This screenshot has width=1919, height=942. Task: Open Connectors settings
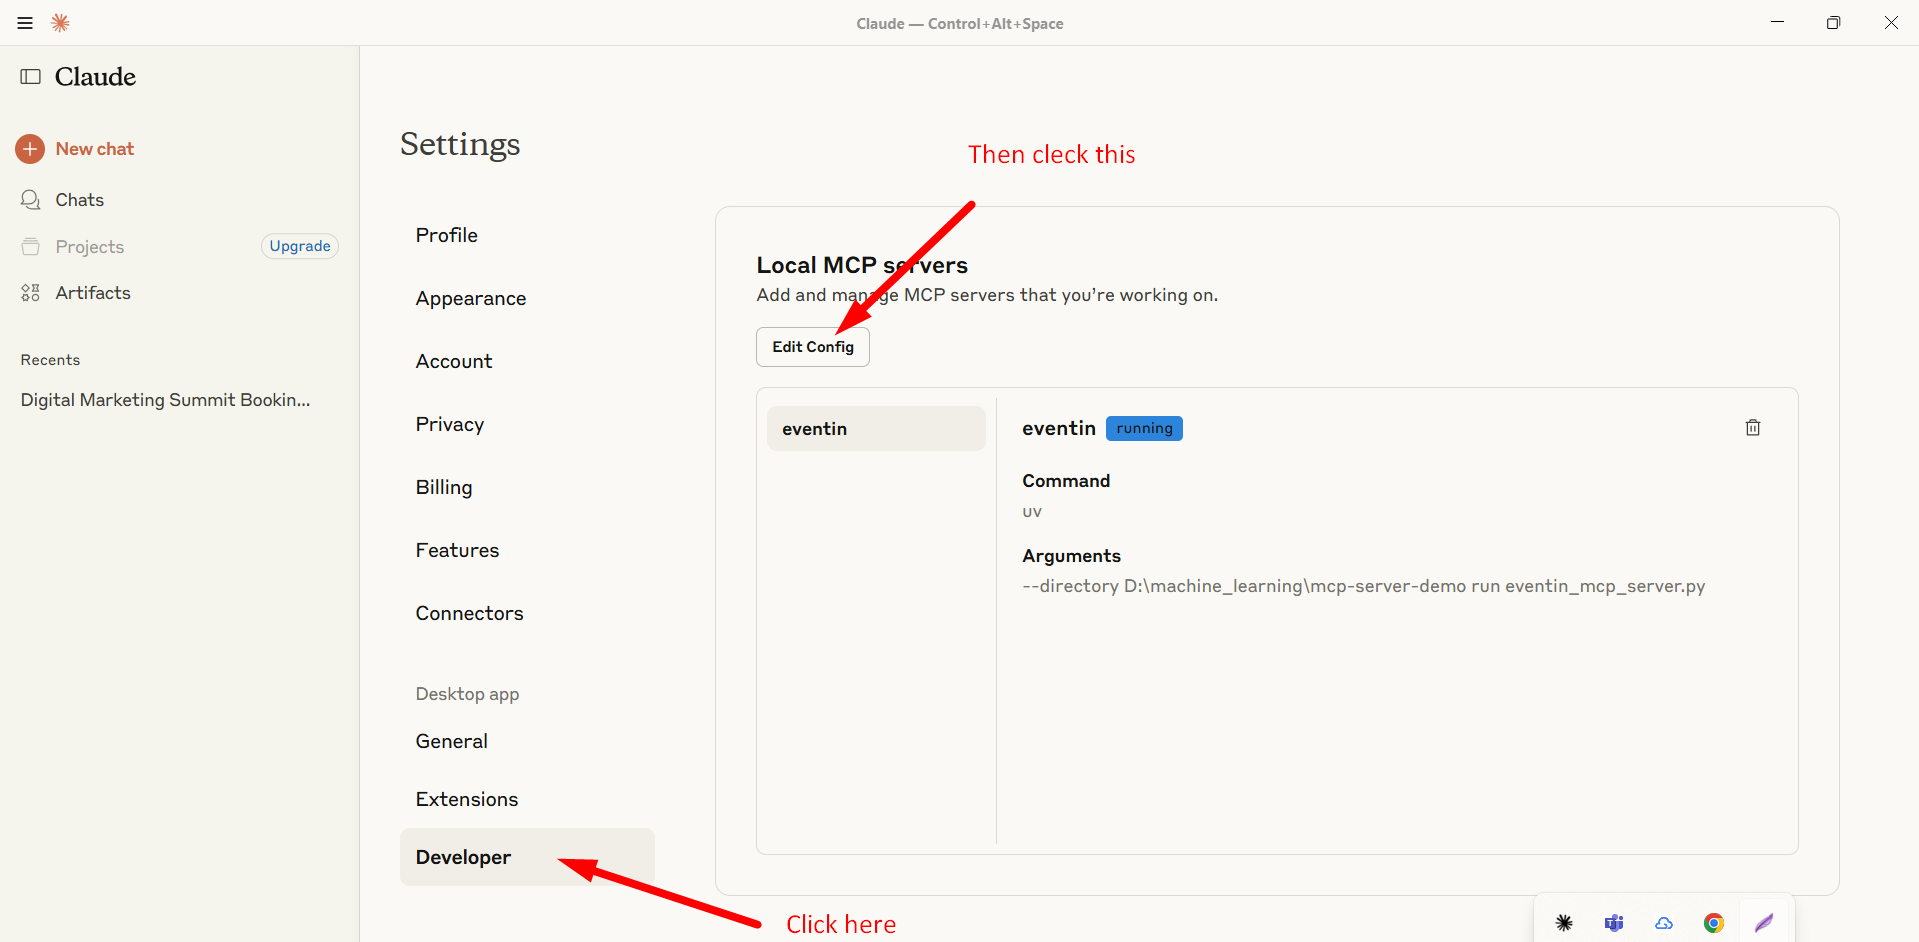(x=469, y=613)
